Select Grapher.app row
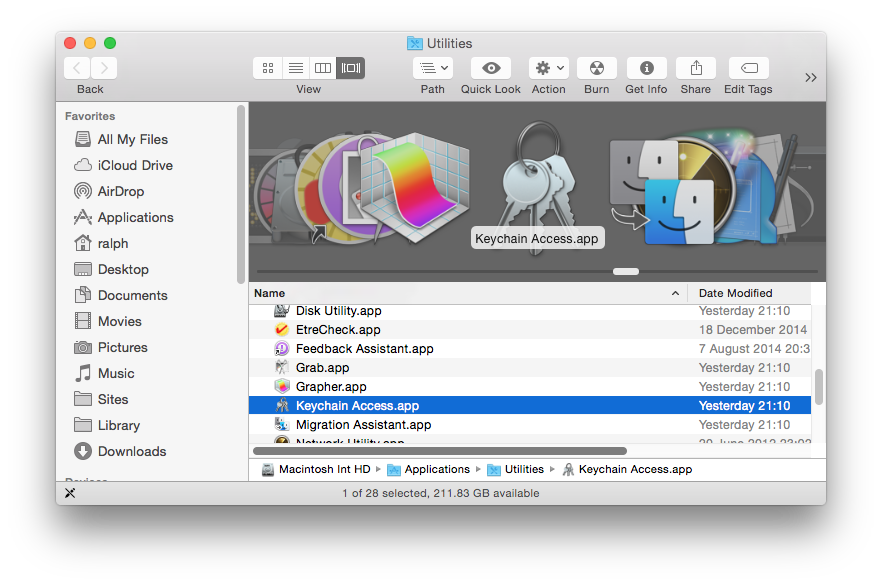 click(529, 386)
